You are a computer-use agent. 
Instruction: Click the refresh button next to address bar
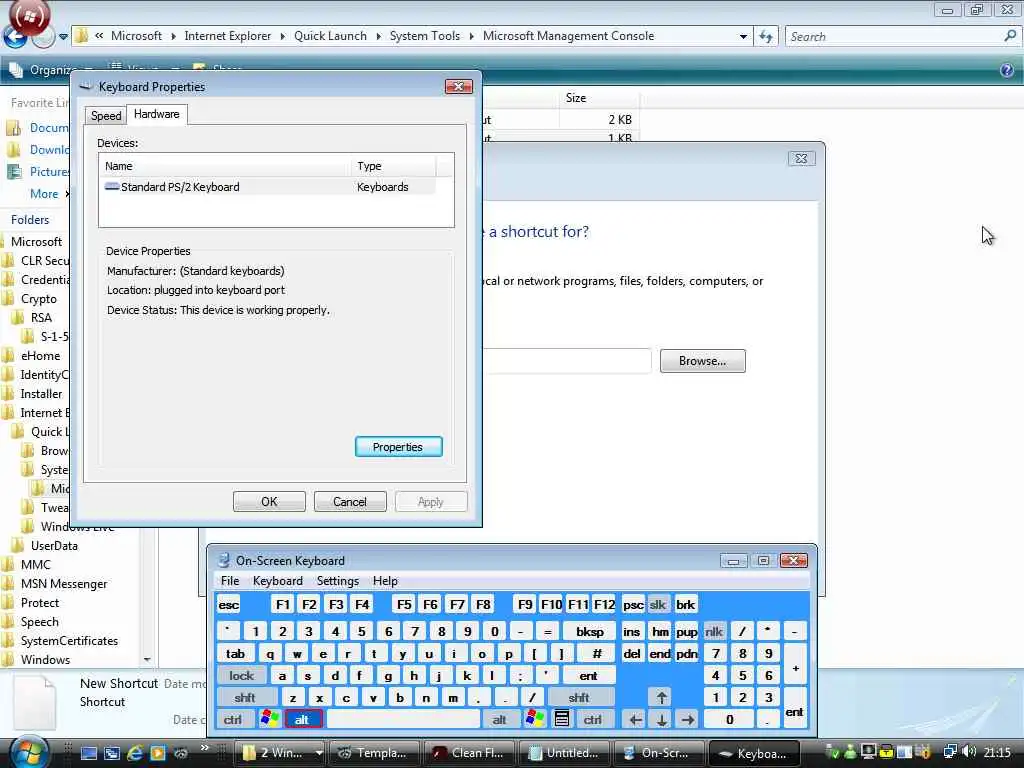(x=766, y=37)
